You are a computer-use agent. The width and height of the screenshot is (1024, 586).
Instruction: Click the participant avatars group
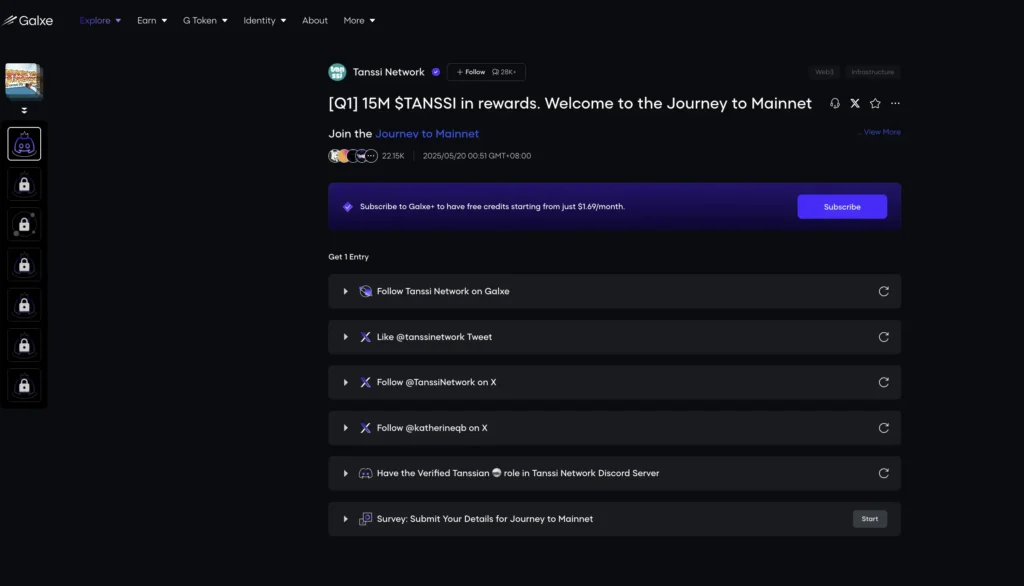353,155
